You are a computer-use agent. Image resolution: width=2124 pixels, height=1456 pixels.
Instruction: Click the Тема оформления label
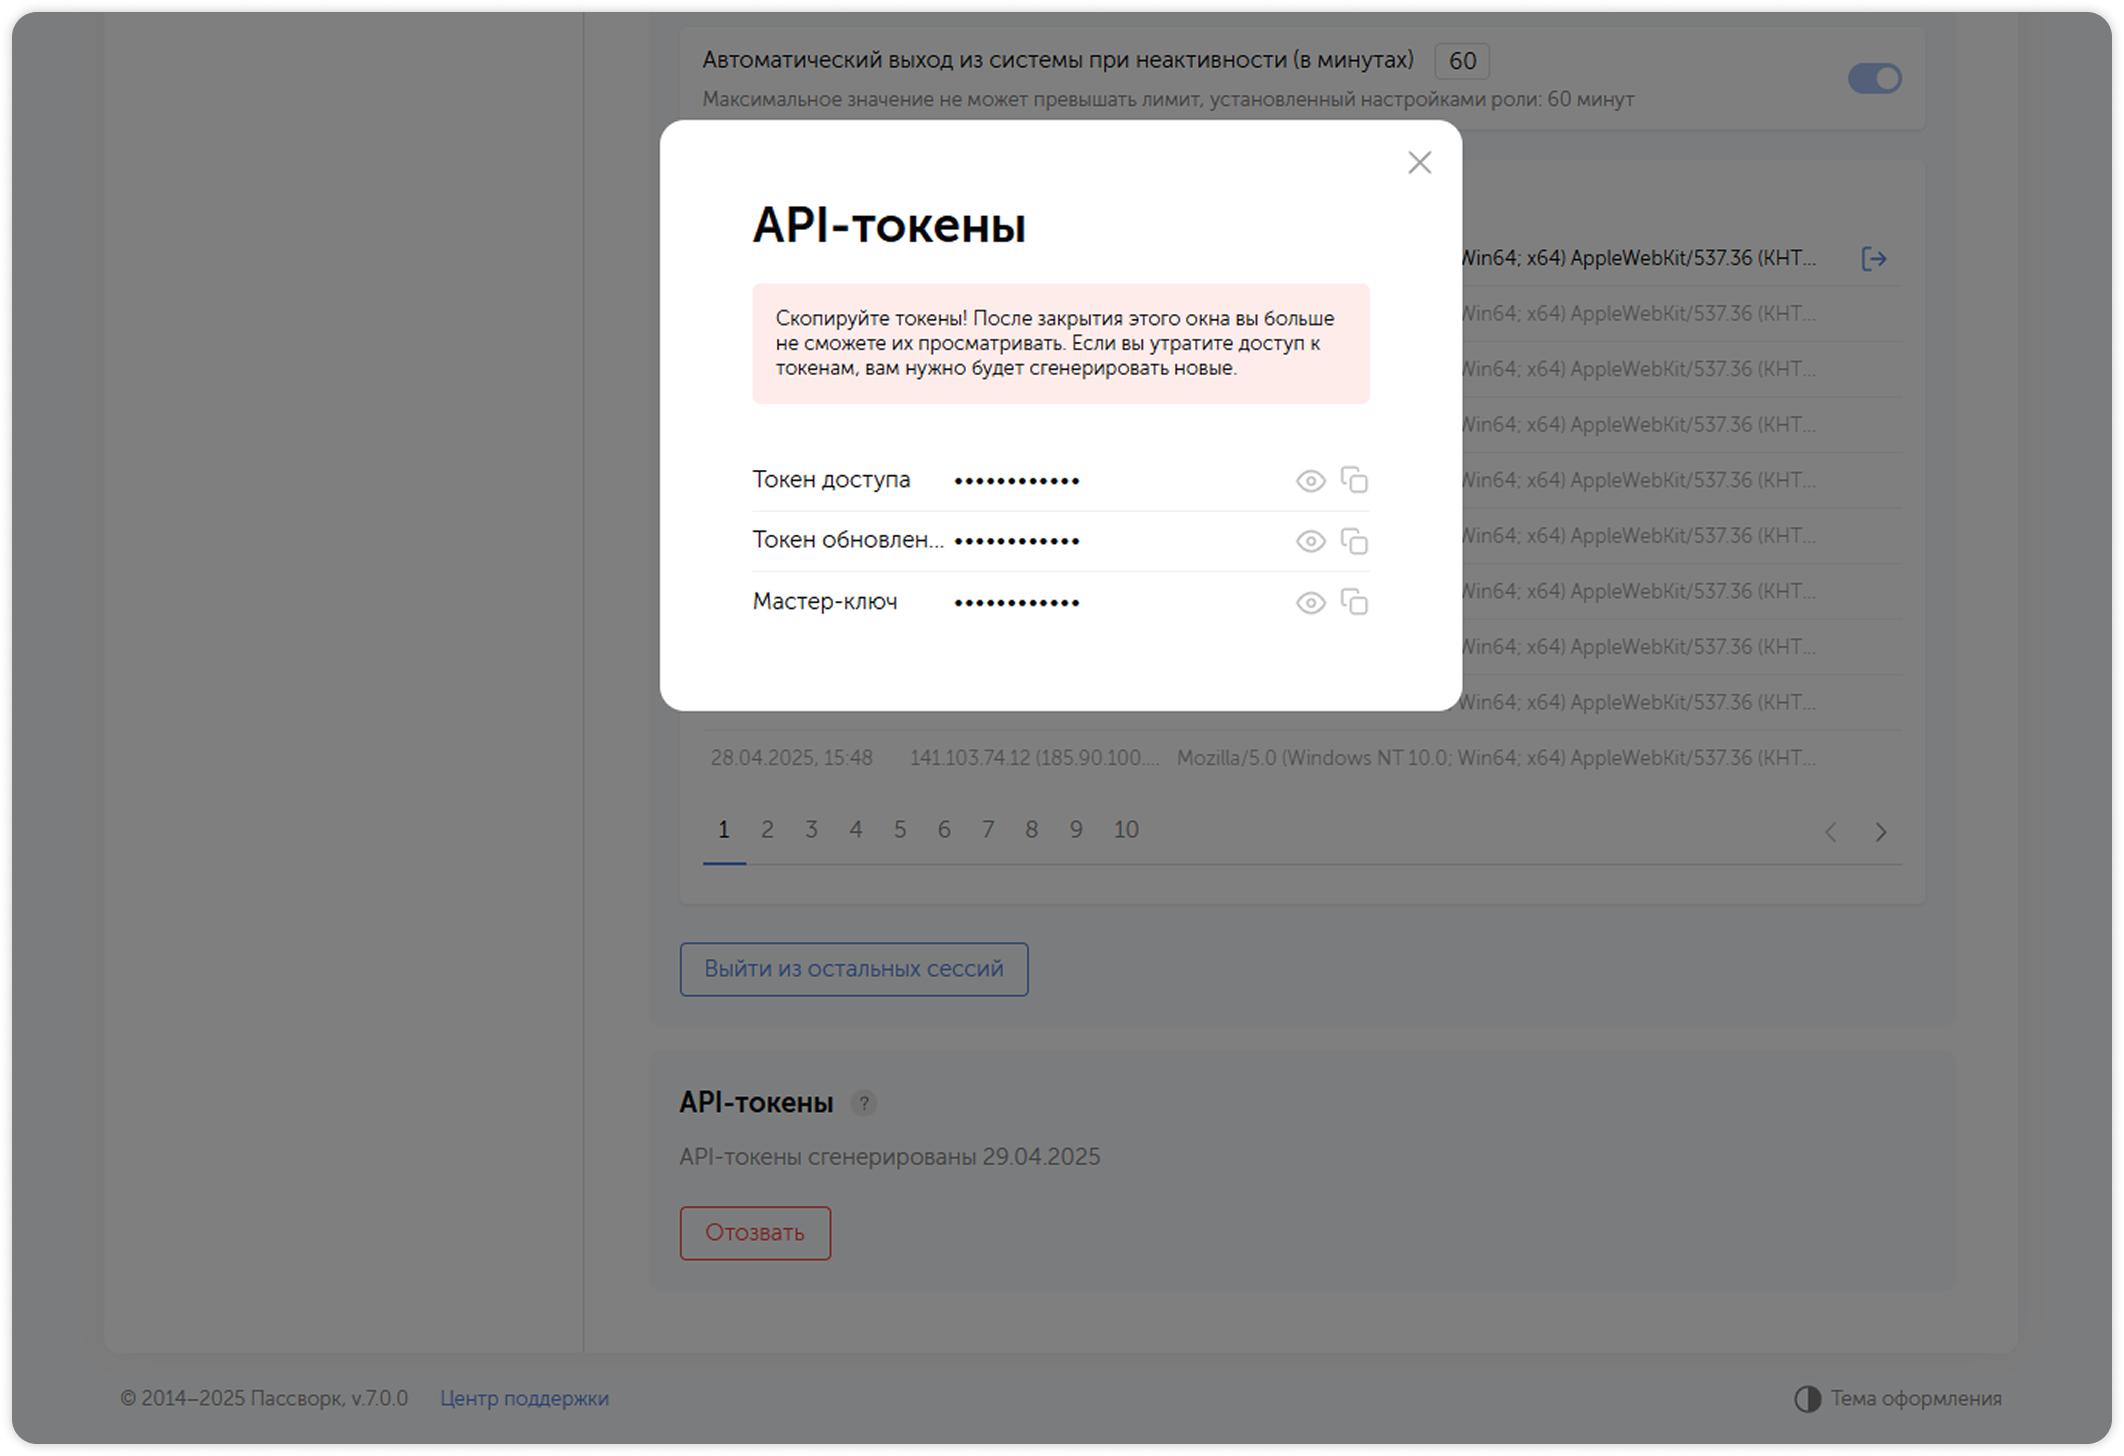1916,1399
